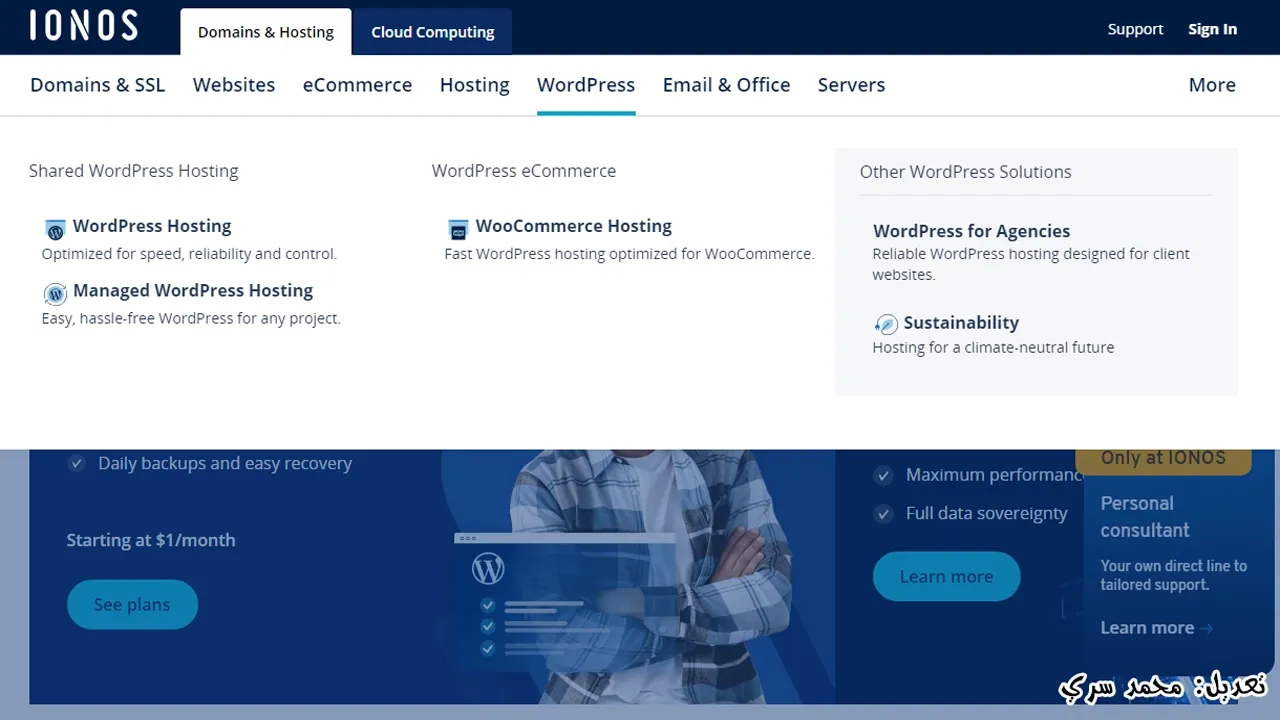
Task: Open WooCommerce Hosting link
Action: 574,226
